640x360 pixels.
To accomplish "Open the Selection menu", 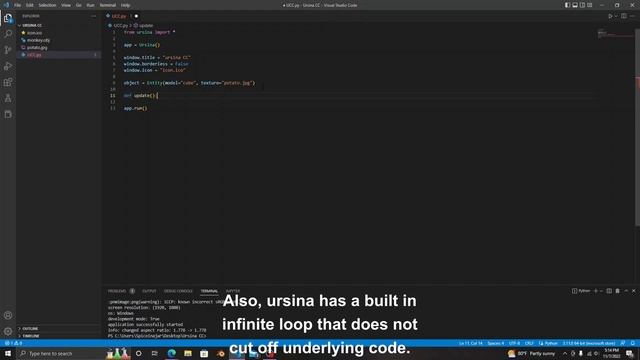I will click(47, 5).
